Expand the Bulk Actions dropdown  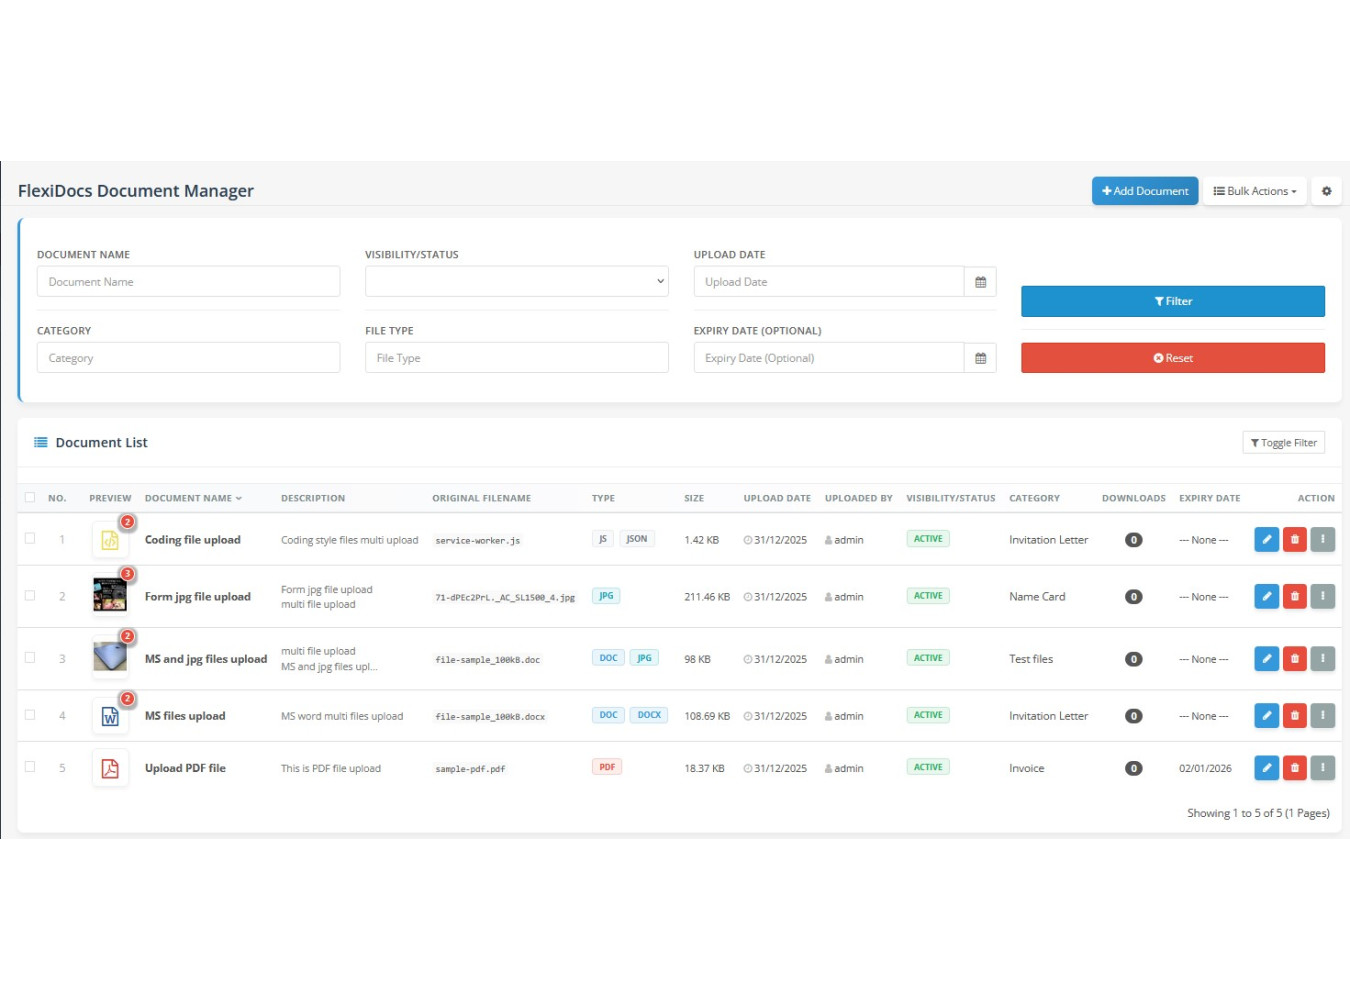(x=1254, y=190)
